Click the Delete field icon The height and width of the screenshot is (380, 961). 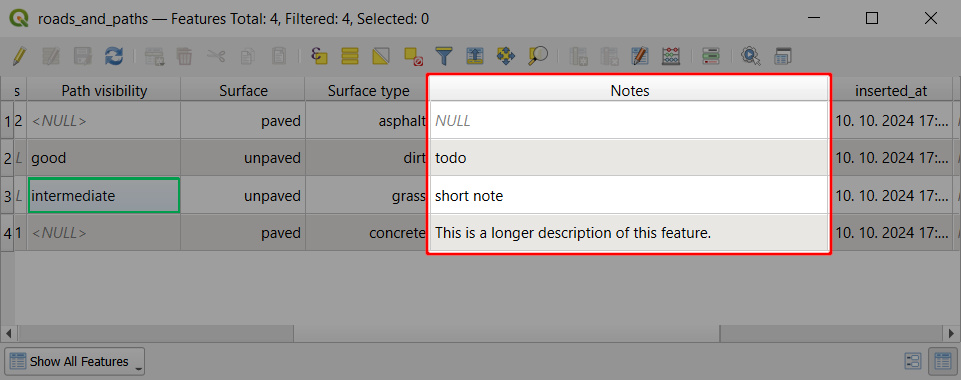[x=609, y=56]
